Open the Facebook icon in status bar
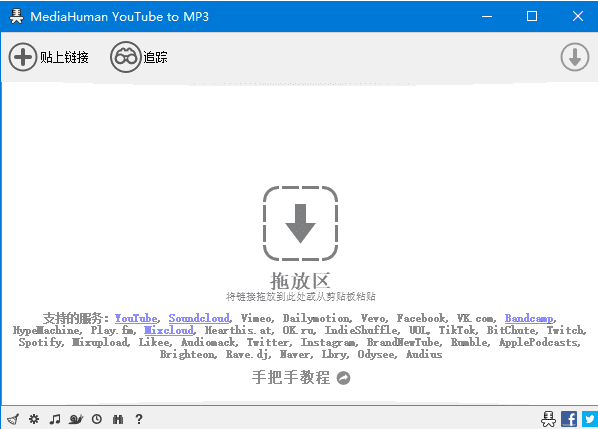This screenshot has width=598, height=429. (569, 419)
